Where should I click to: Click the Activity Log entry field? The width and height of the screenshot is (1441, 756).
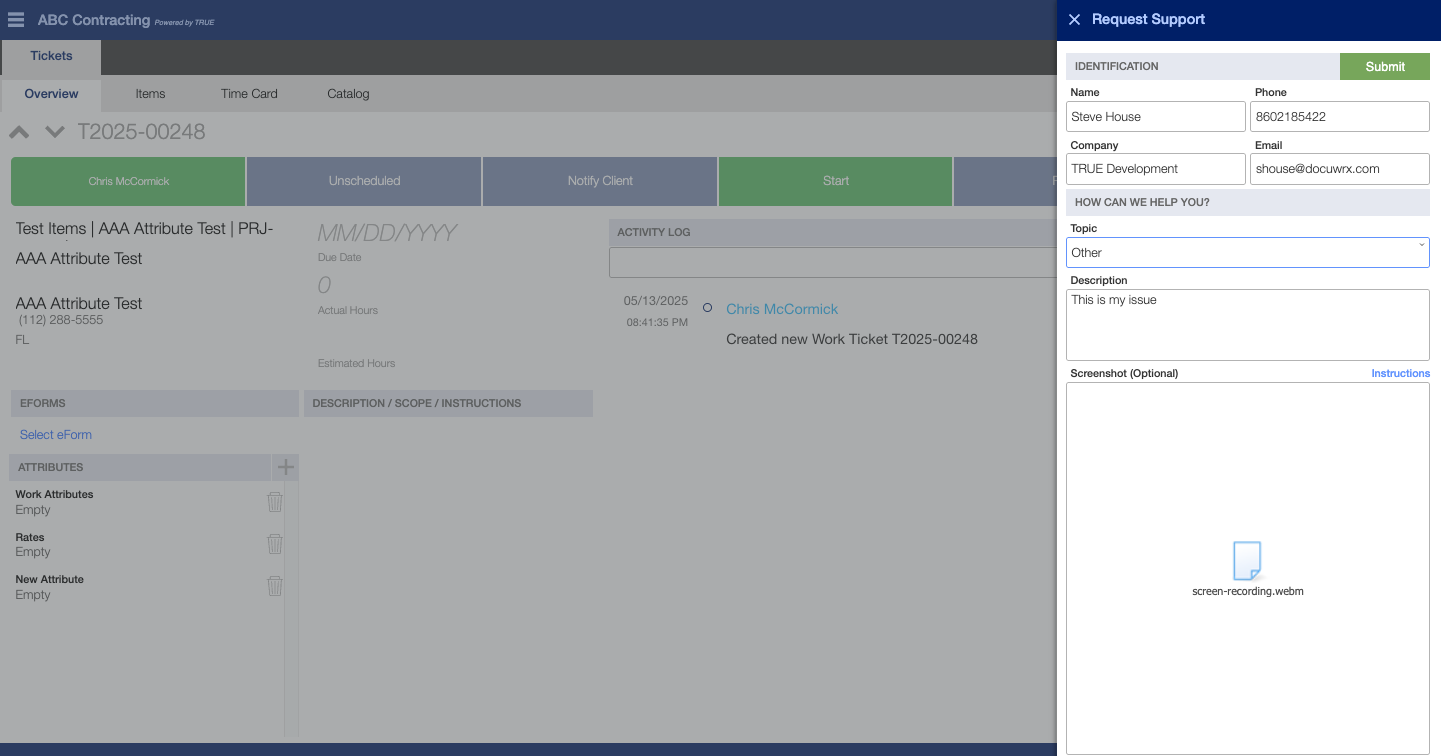click(x=832, y=263)
